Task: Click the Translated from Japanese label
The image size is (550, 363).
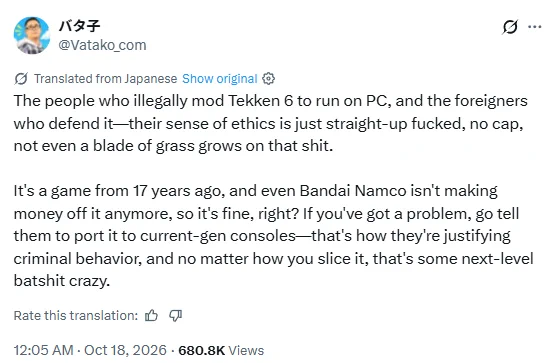Action: pos(106,79)
